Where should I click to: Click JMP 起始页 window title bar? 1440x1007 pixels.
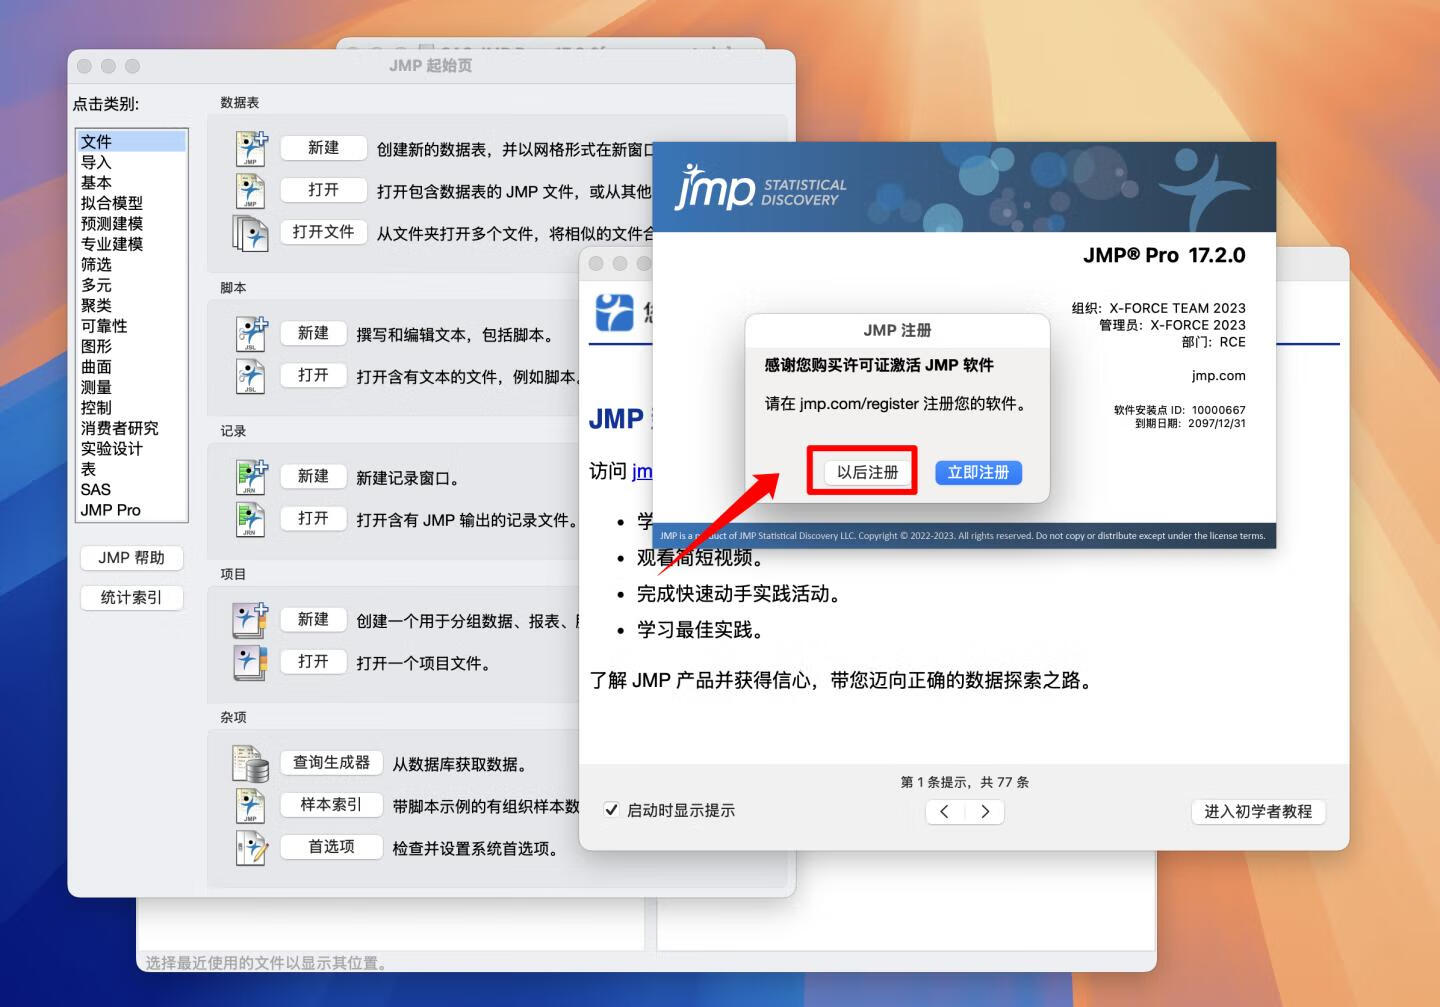(431, 66)
